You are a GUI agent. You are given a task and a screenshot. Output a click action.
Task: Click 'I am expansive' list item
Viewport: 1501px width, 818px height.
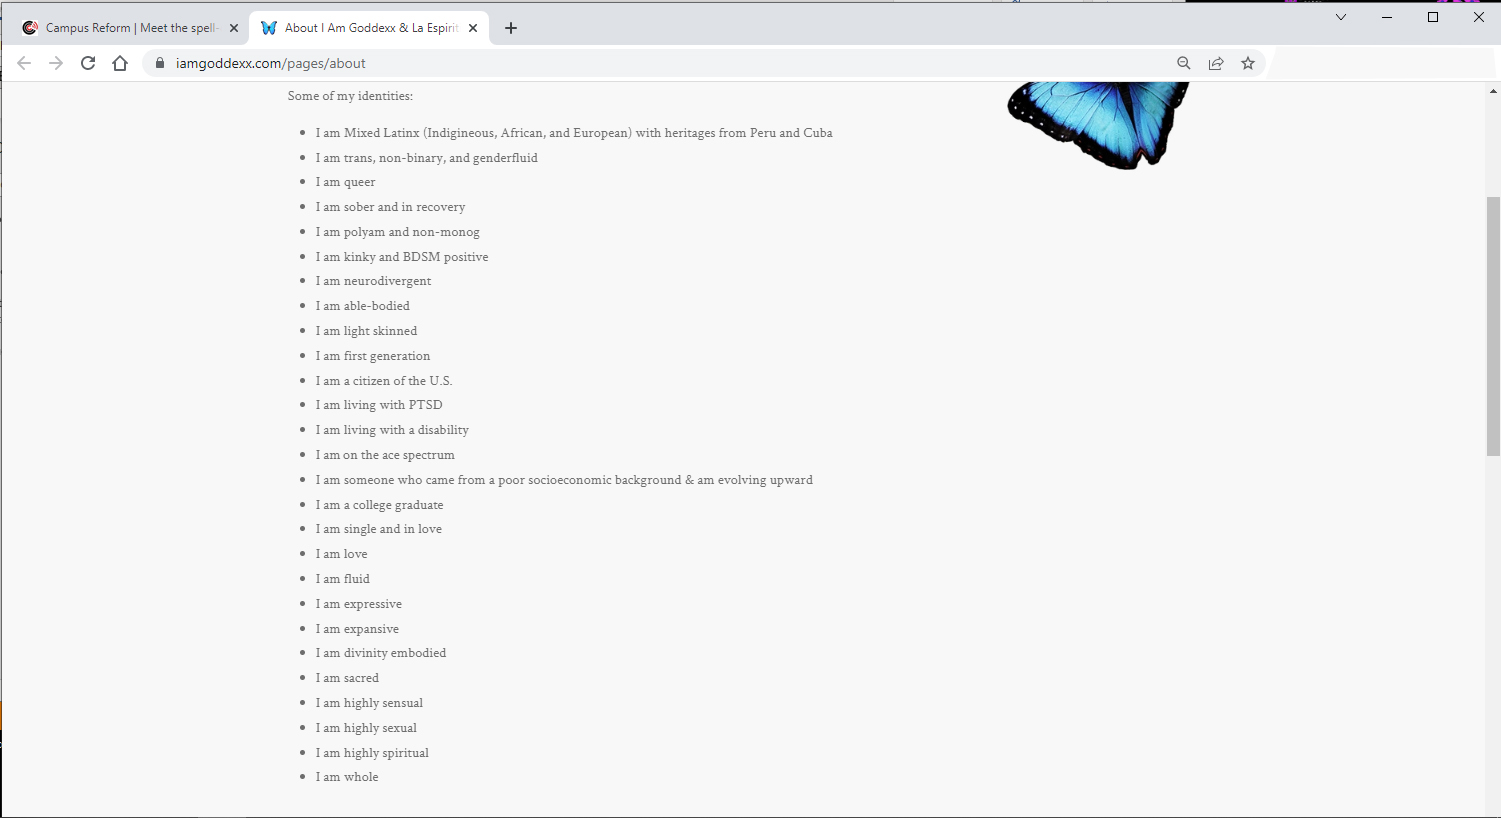point(357,629)
